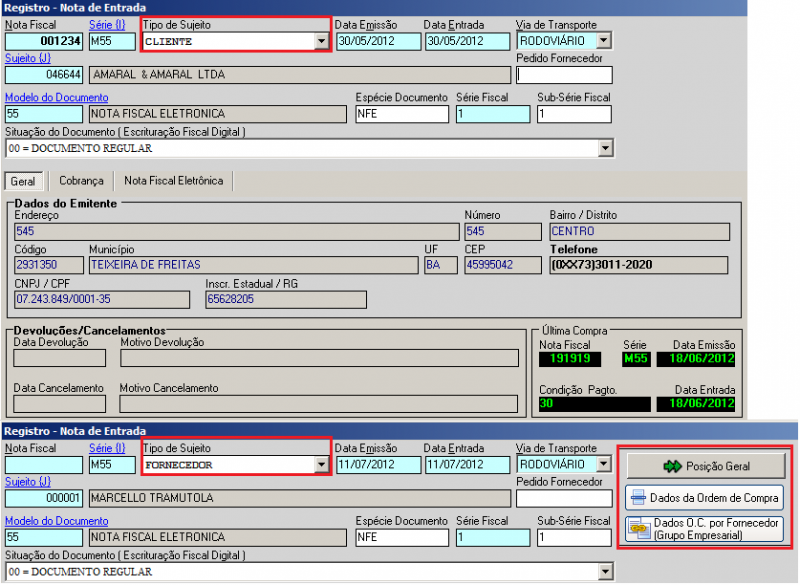
Task: Click CNPJ value 07.243.849/0001-35
Action: point(102,299)
